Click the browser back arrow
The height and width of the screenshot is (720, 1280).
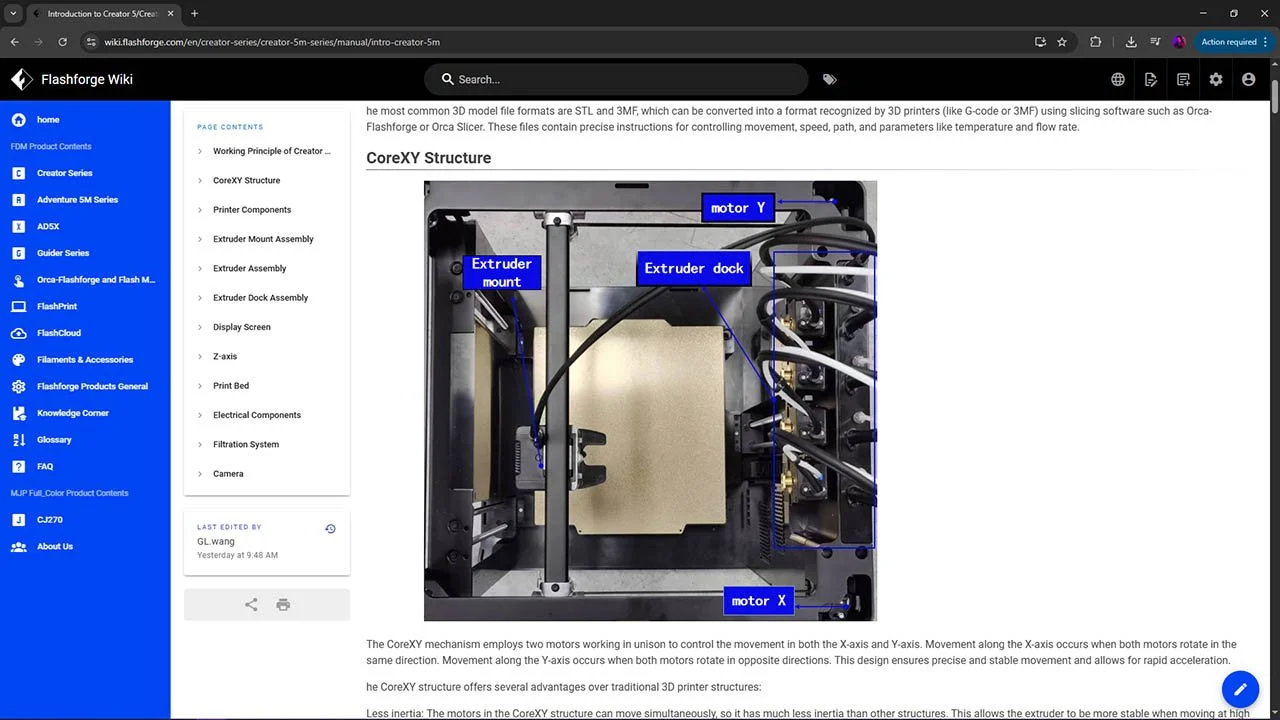pos(14,42)
